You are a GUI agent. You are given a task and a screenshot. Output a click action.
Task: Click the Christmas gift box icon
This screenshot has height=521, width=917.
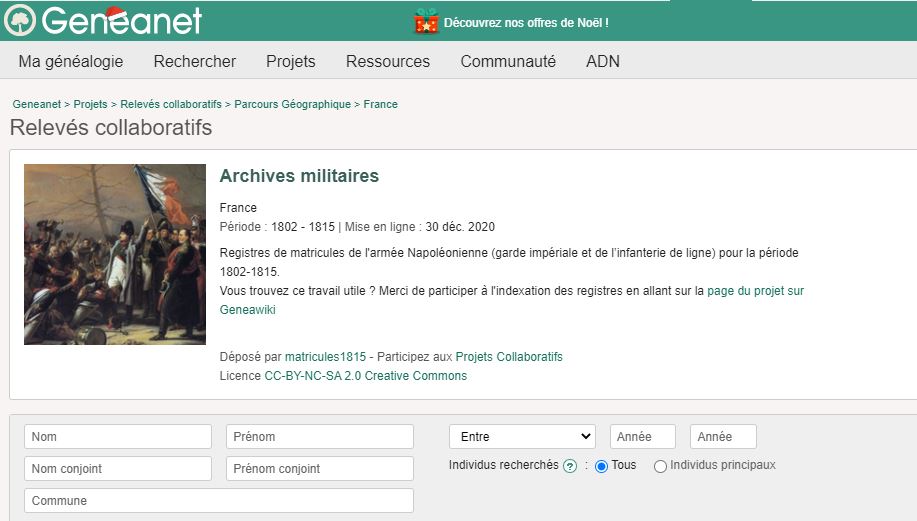[427, 21]
